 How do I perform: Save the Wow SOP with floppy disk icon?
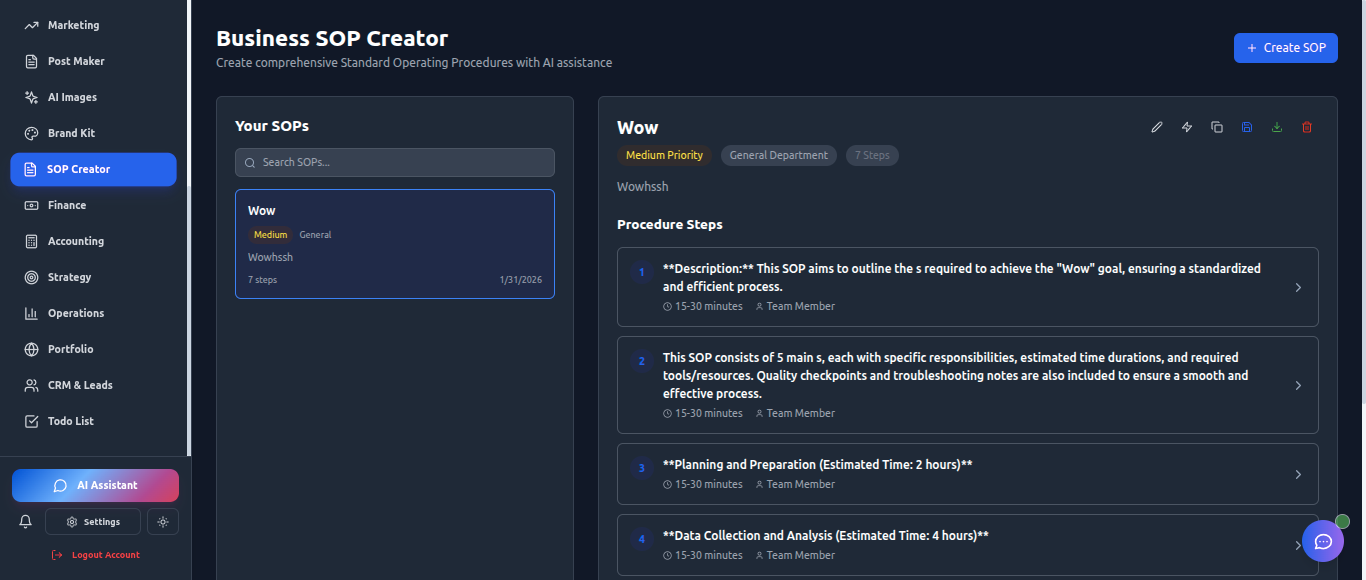pos(1246,127)
